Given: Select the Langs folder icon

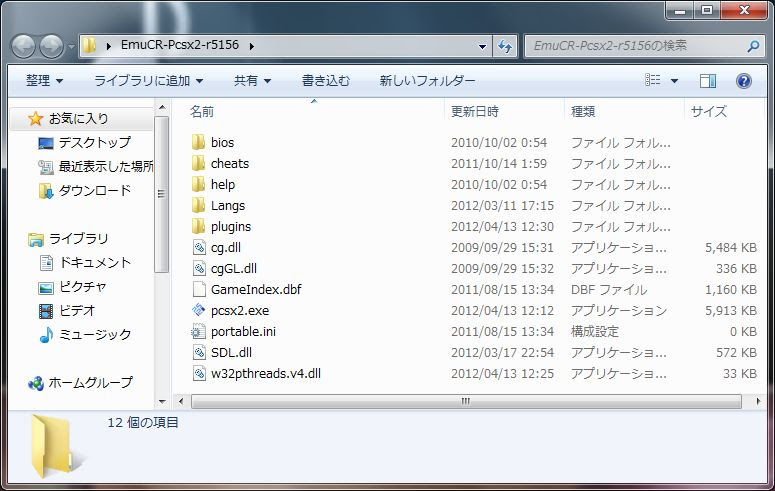Looking at the screenshot, I should coord(198,205).
